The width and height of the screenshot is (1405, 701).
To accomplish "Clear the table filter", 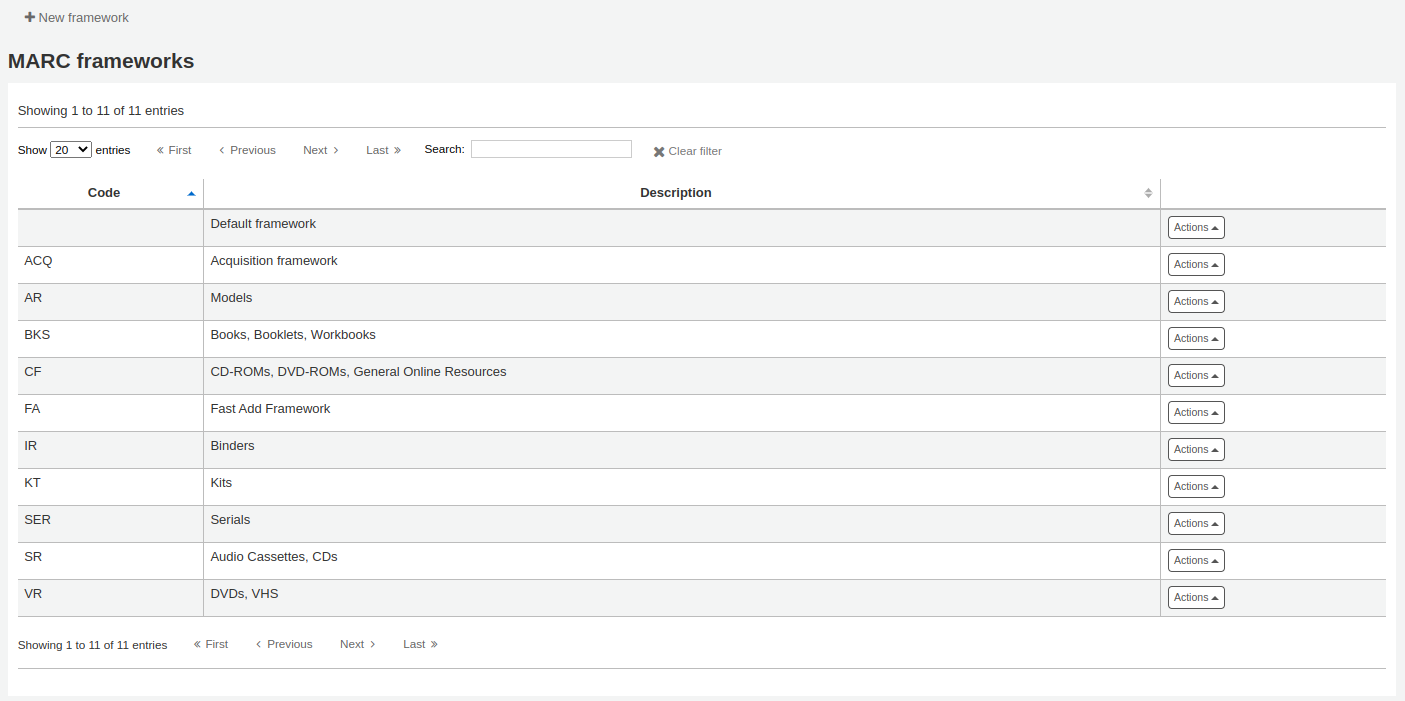I will click(688, 151).
